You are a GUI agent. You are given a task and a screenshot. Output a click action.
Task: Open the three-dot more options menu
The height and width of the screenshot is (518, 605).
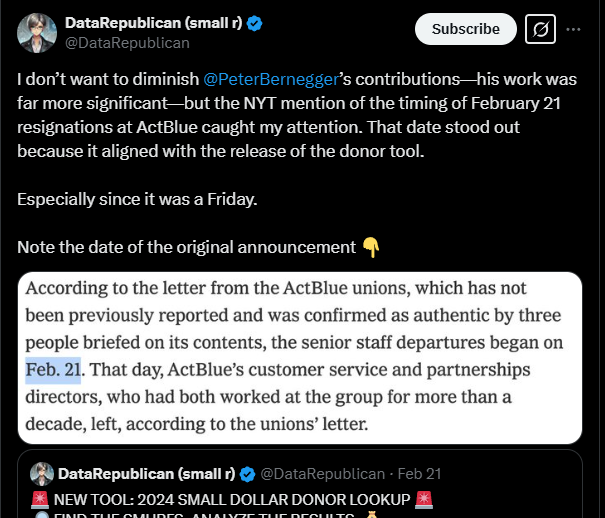[x=573, y=29]
